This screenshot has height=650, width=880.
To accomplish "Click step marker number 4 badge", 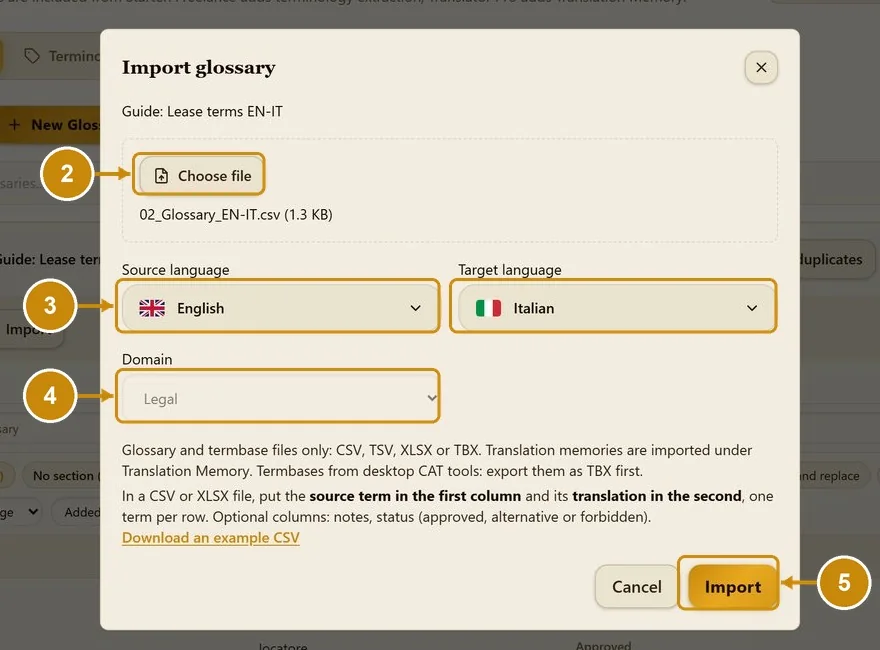I will [50, 396].
